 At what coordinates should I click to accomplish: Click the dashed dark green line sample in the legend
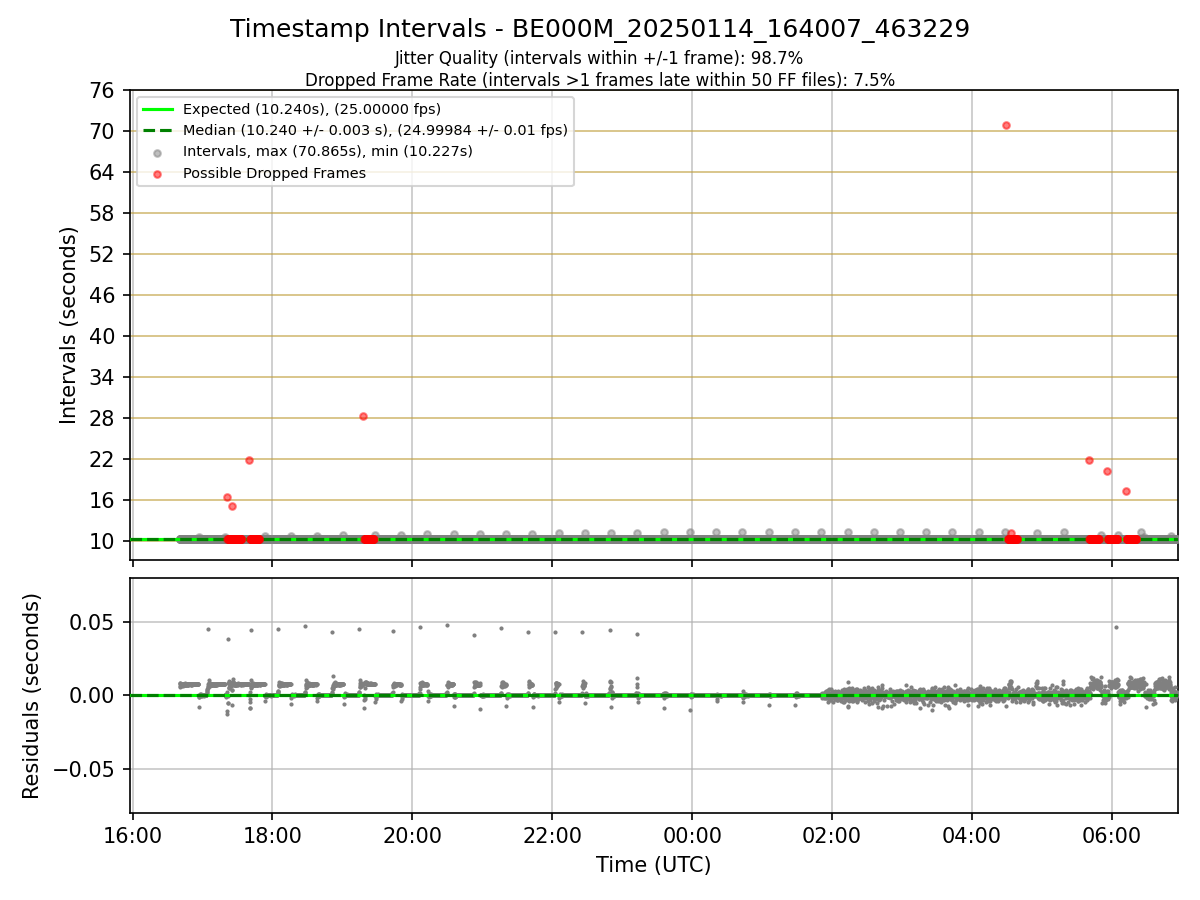pyautogui.click(x=158, y=130)
